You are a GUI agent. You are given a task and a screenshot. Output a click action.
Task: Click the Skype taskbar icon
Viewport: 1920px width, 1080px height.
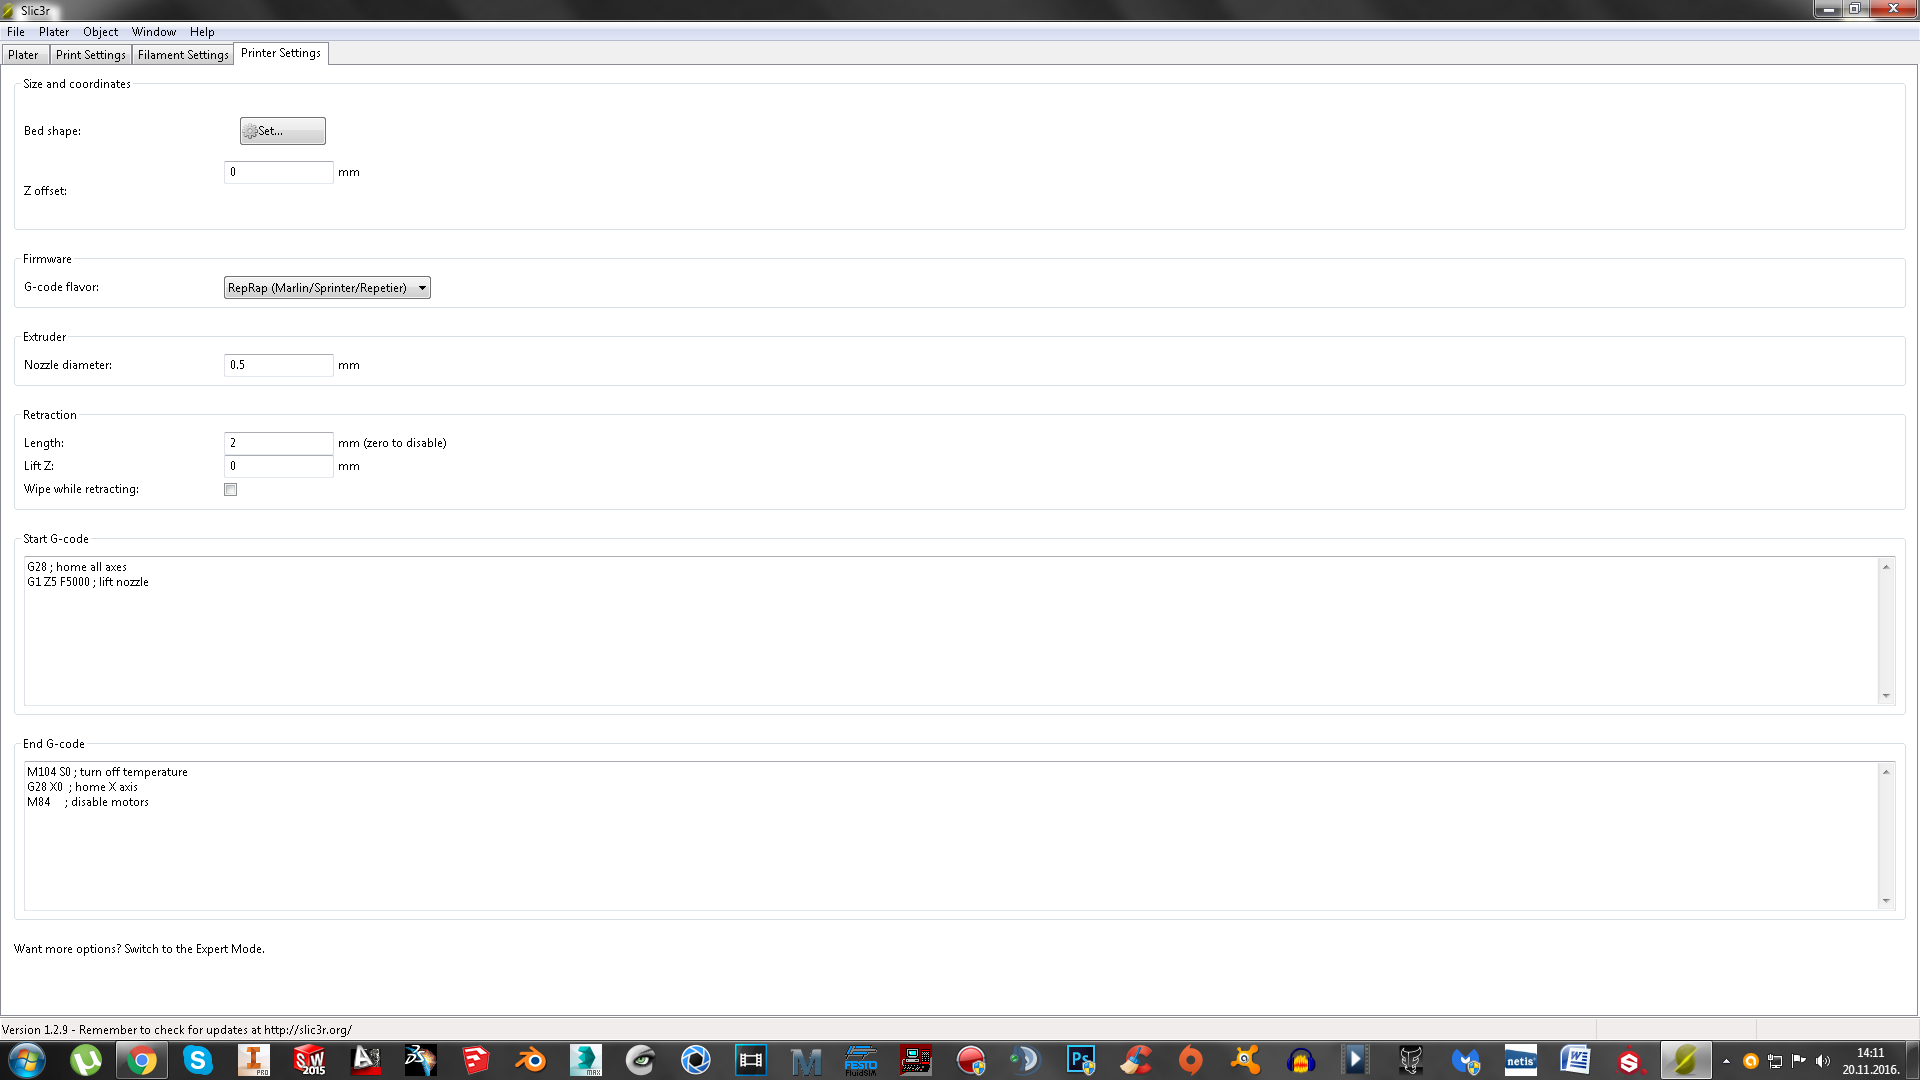(197, 1060)
